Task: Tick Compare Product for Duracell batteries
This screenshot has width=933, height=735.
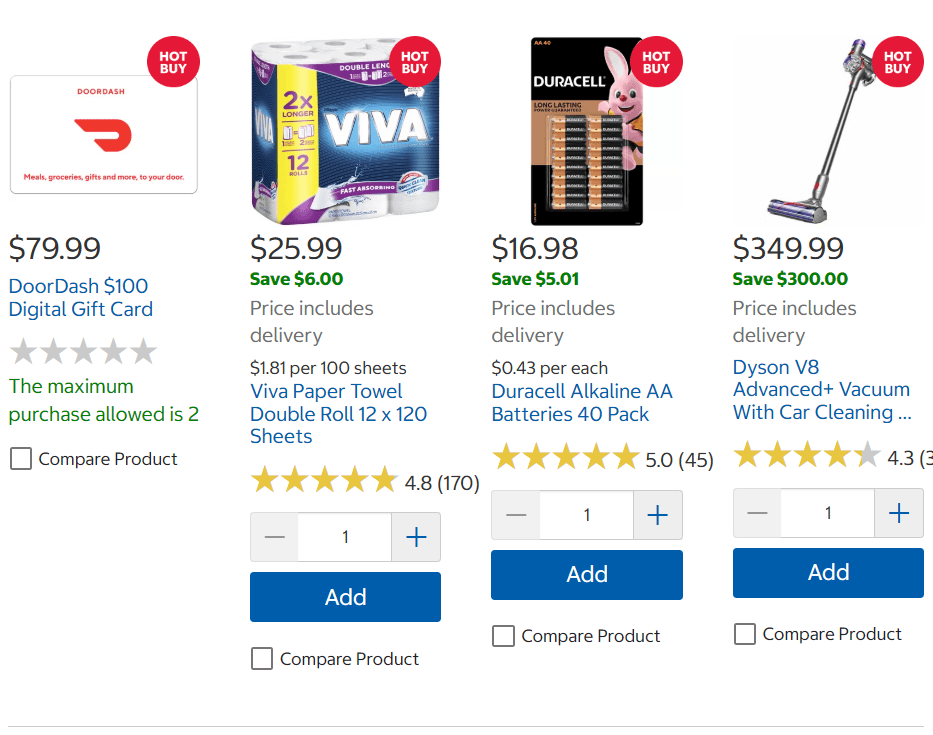Action: coord(503,636)
